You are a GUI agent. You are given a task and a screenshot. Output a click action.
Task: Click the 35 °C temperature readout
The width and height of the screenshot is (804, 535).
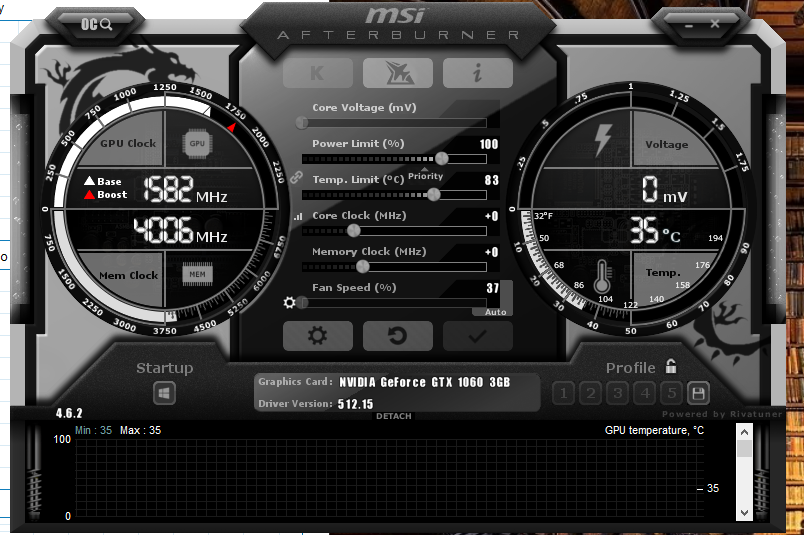tap(655, 230)
